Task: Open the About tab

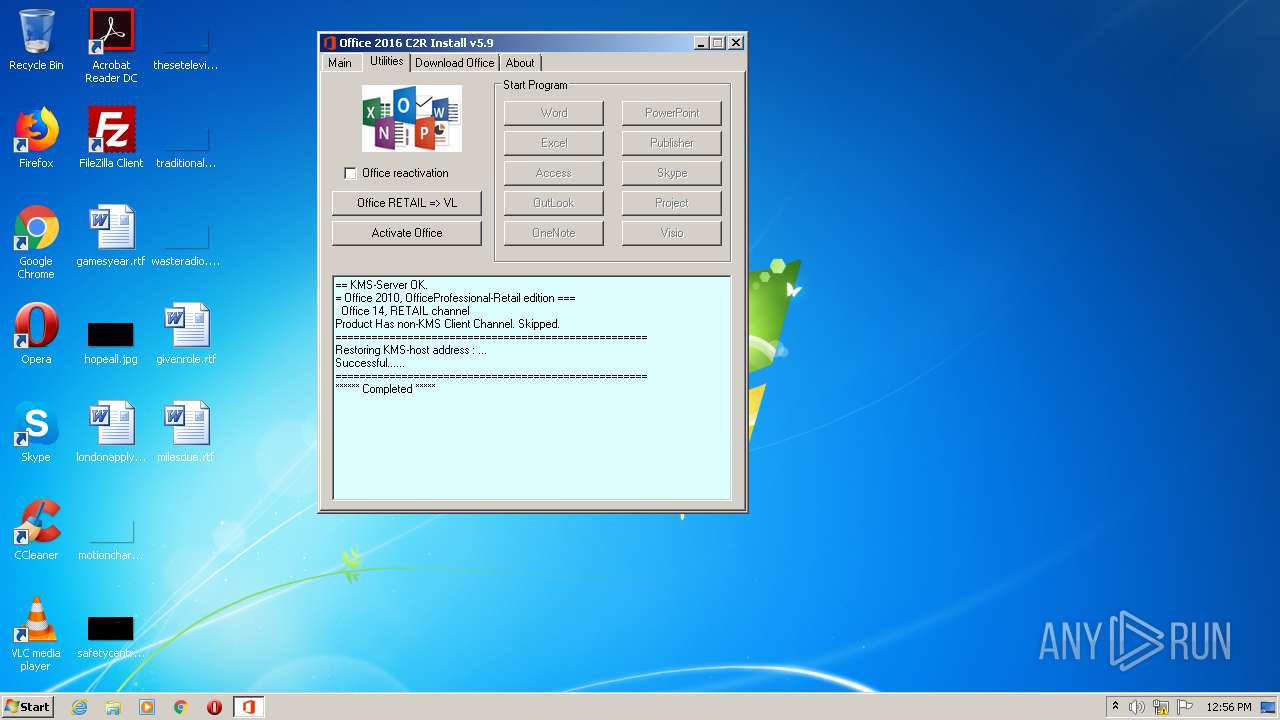Action: (520, 63)
